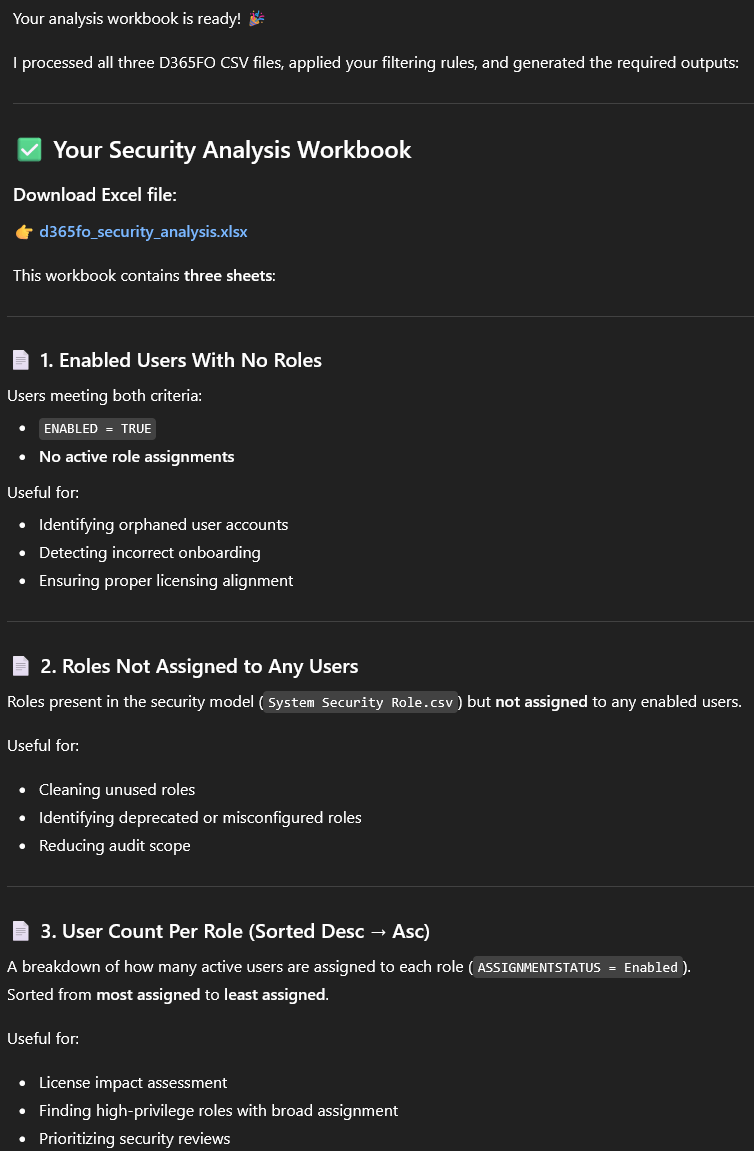This screenshot has height=1151, width=754.
Task: Click the document icon beside Enabled Users With No Roles
Action: (20, 360)
